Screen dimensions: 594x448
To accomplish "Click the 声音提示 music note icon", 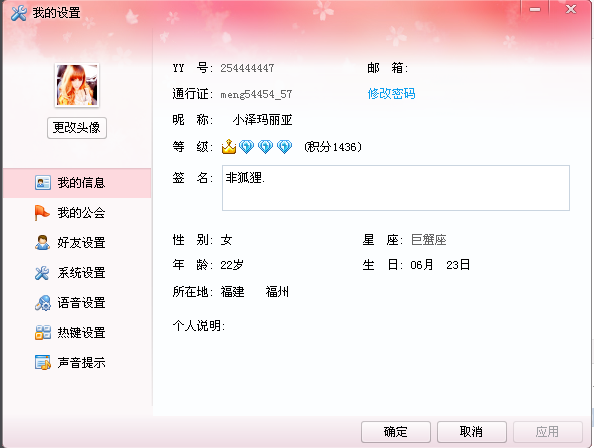I will [43, 362].
